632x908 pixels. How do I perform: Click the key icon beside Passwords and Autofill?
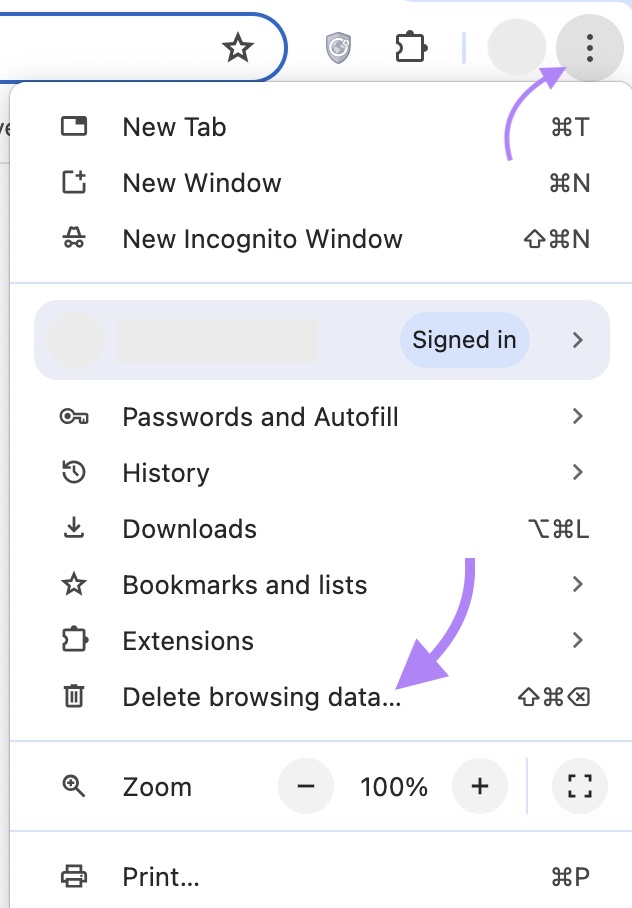click(75, 417)
